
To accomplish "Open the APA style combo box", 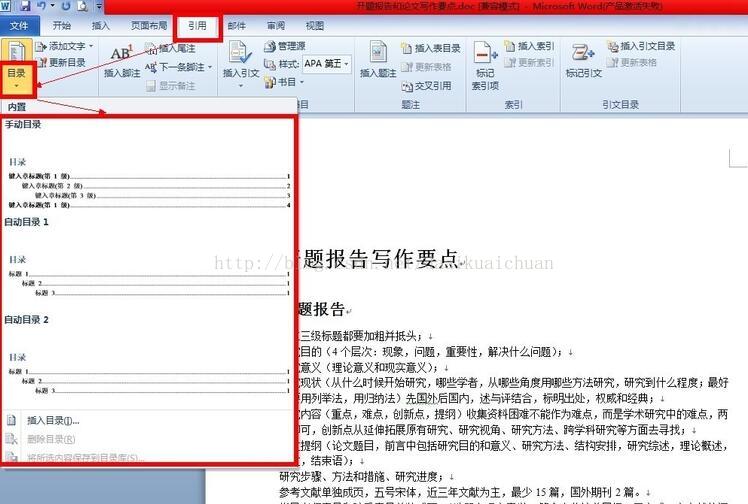I will (x=327, y=63).
